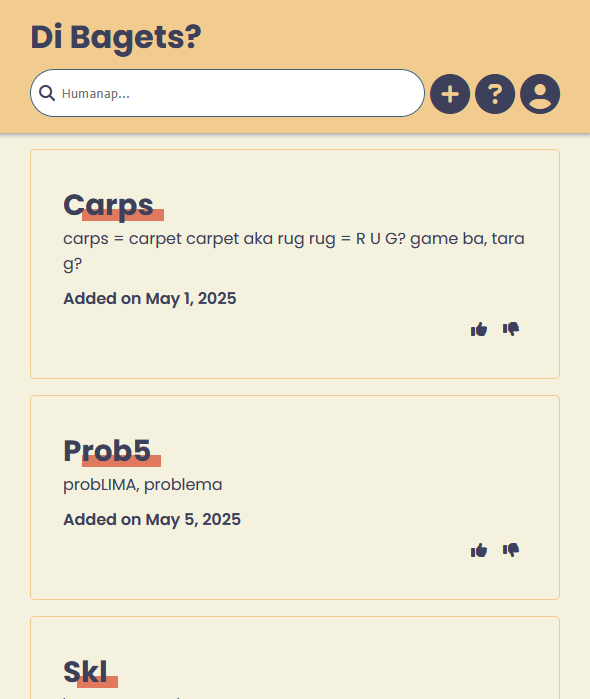Screen dimensions: 590x699
Task: Like the Carps entry with thumbs up
Action: point(479,329)
